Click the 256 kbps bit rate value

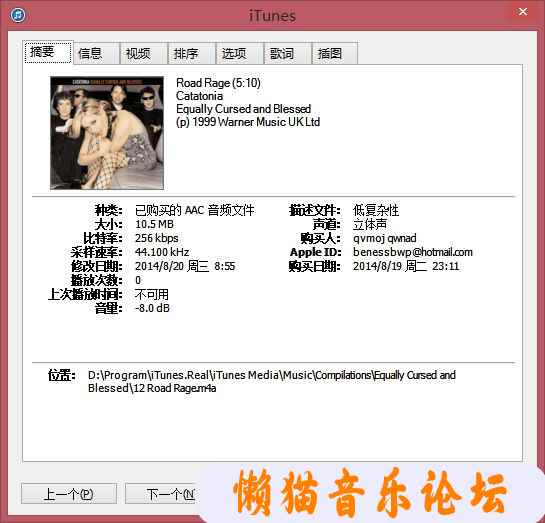click(157, 238)
